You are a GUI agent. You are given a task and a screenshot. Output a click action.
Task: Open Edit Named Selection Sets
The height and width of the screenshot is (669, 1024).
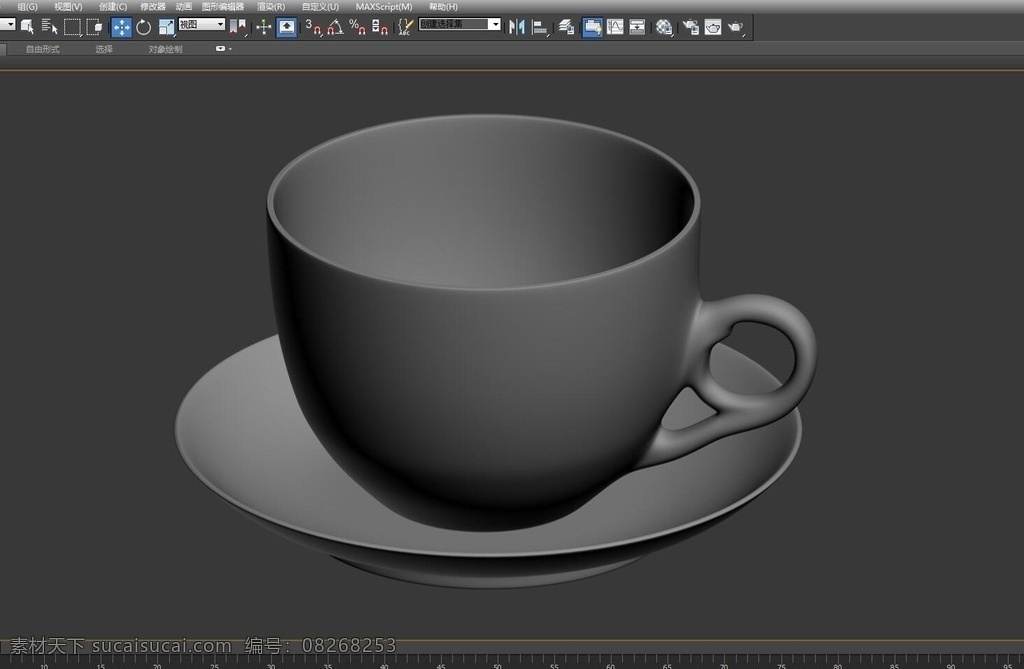(406, 27)
